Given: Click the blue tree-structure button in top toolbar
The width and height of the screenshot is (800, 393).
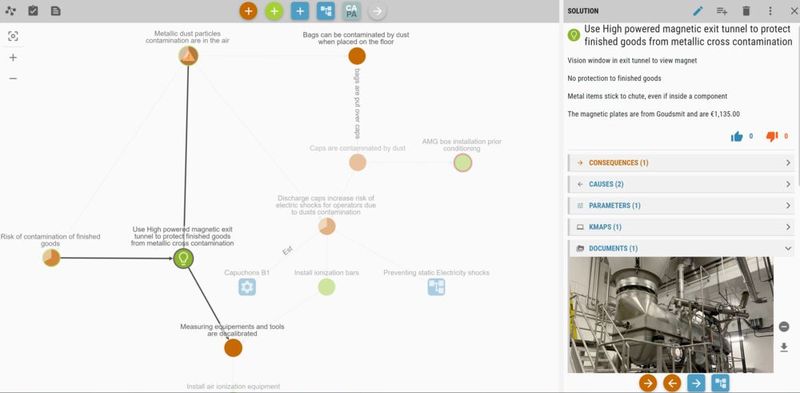Looking at the screenshot, I should (x=326, y=11).
